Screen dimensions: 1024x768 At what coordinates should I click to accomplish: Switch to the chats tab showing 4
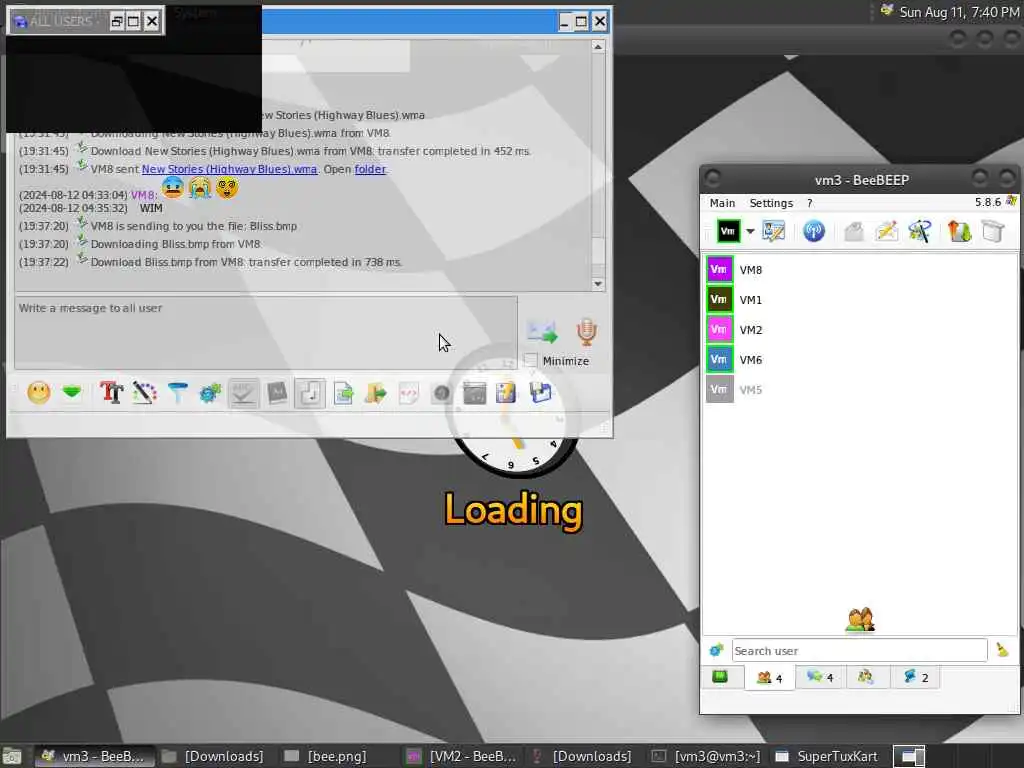(820, 677)
